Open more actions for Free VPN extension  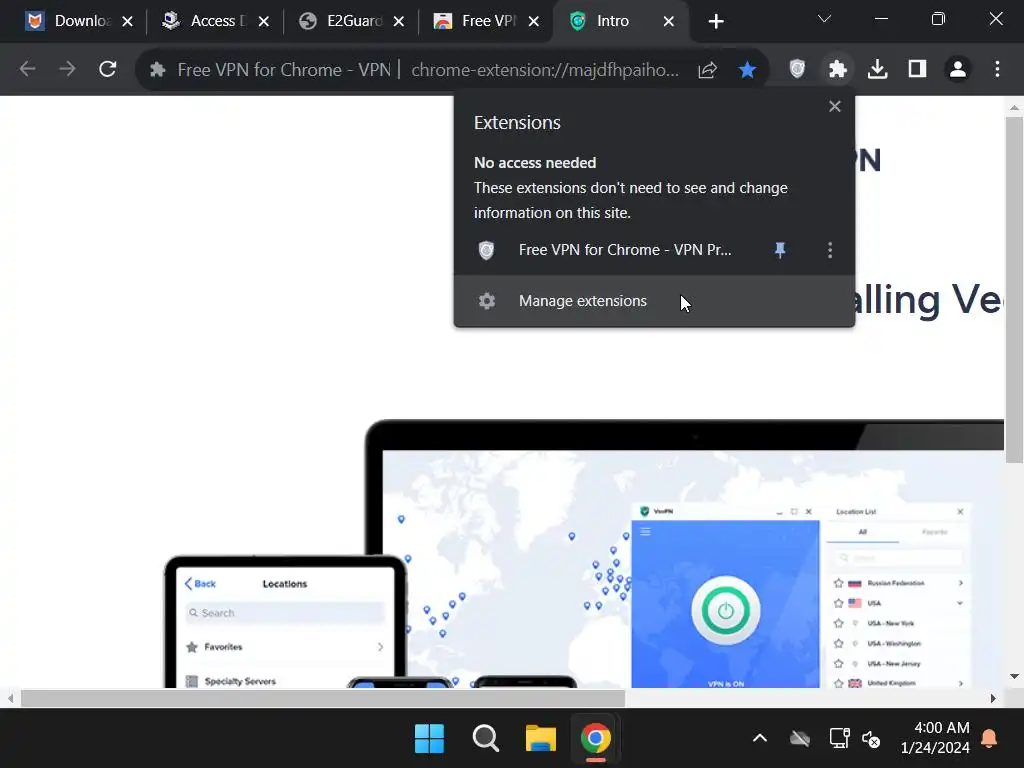click(829, 250)
